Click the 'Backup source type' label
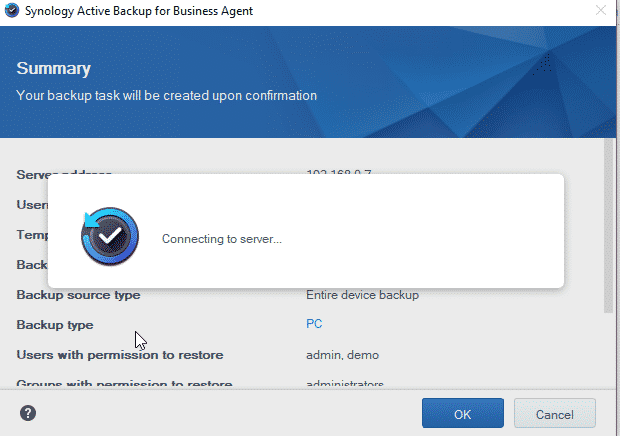Screen dimensions: 620x436 click(78, 295)
